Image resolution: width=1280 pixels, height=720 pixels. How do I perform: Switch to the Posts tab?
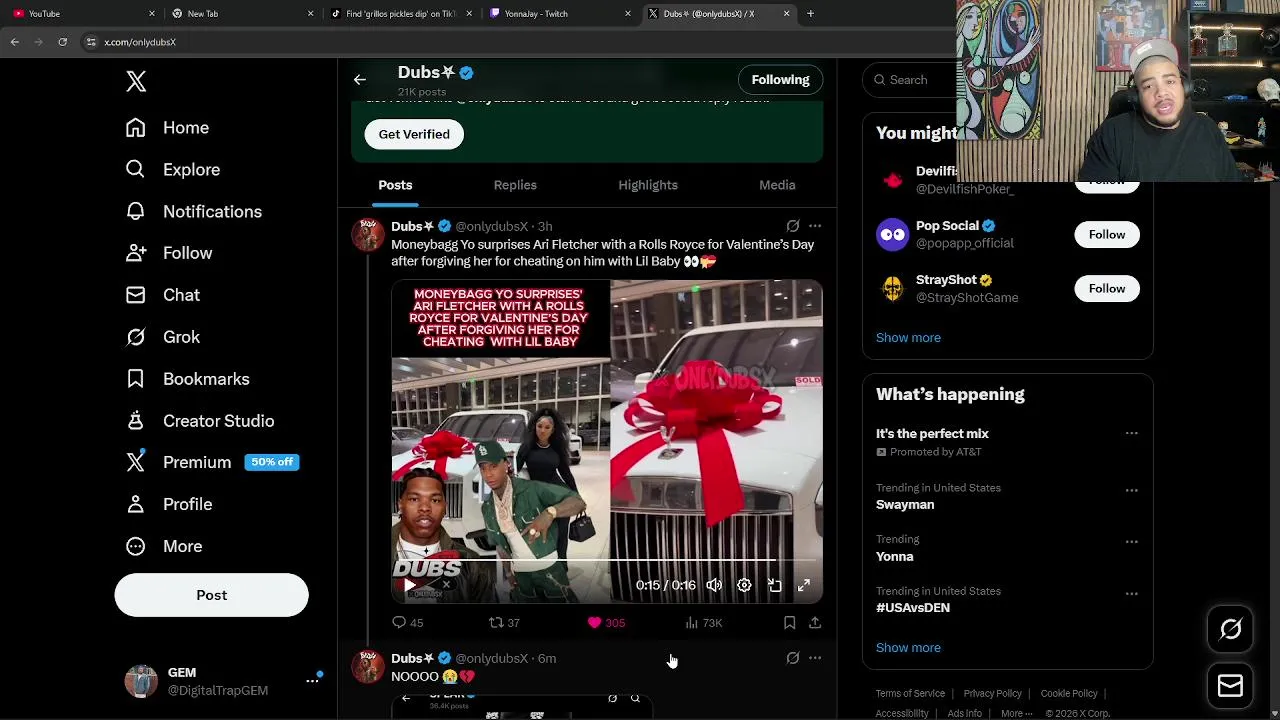click(395, 185)
